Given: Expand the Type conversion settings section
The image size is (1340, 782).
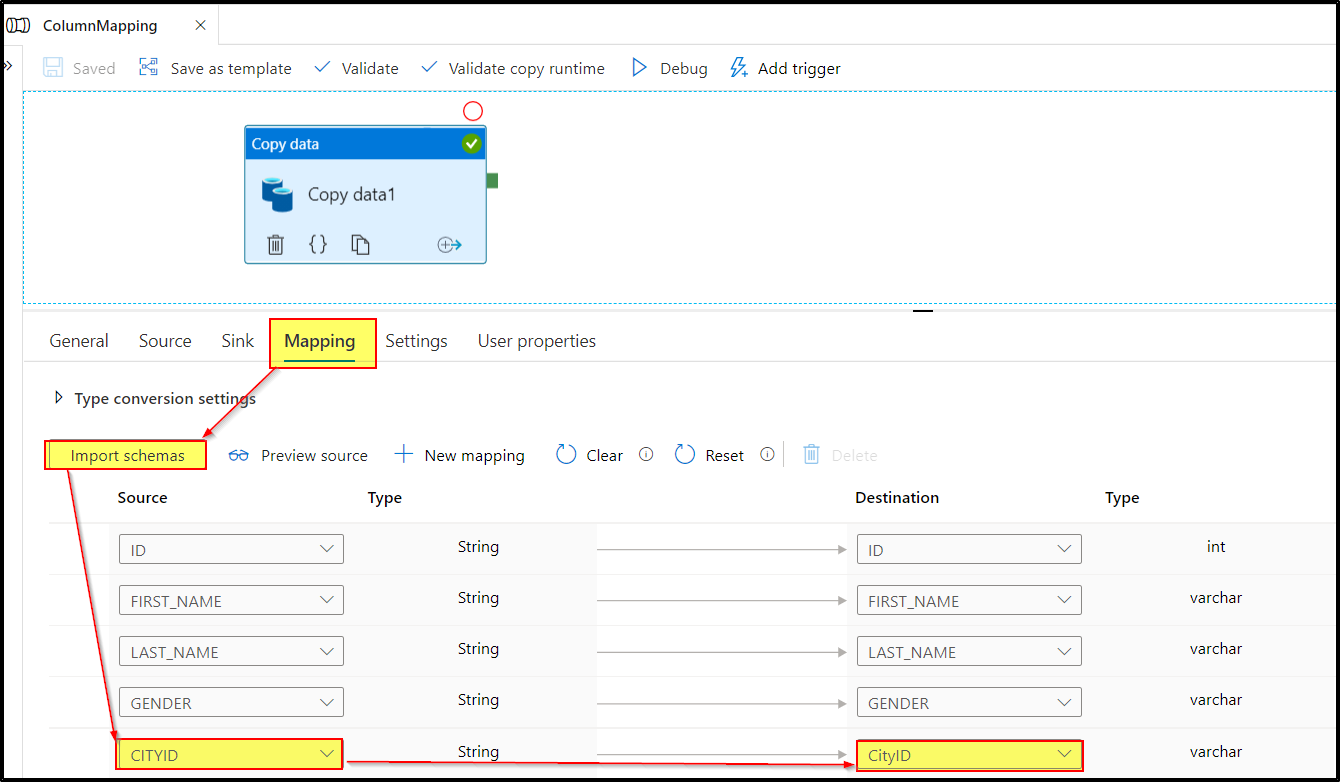Looking at the screenshot, I should (60, 398).
